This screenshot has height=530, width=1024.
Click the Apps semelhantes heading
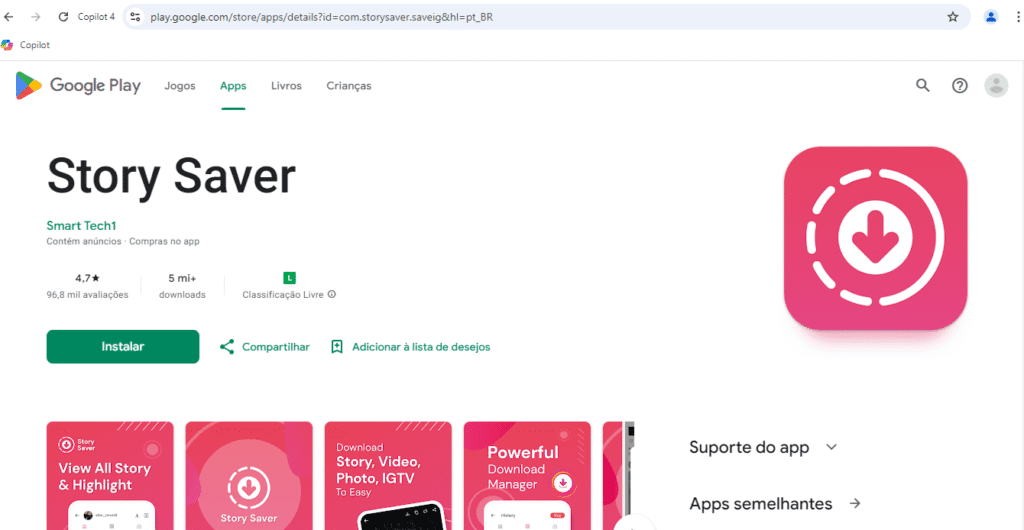coord(761,504)
